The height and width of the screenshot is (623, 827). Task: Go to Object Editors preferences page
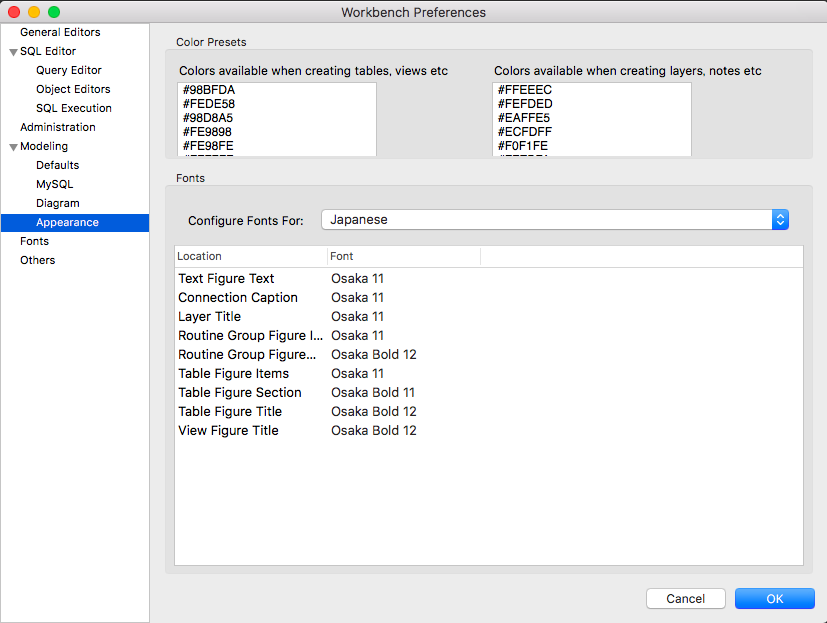(73, 89)
